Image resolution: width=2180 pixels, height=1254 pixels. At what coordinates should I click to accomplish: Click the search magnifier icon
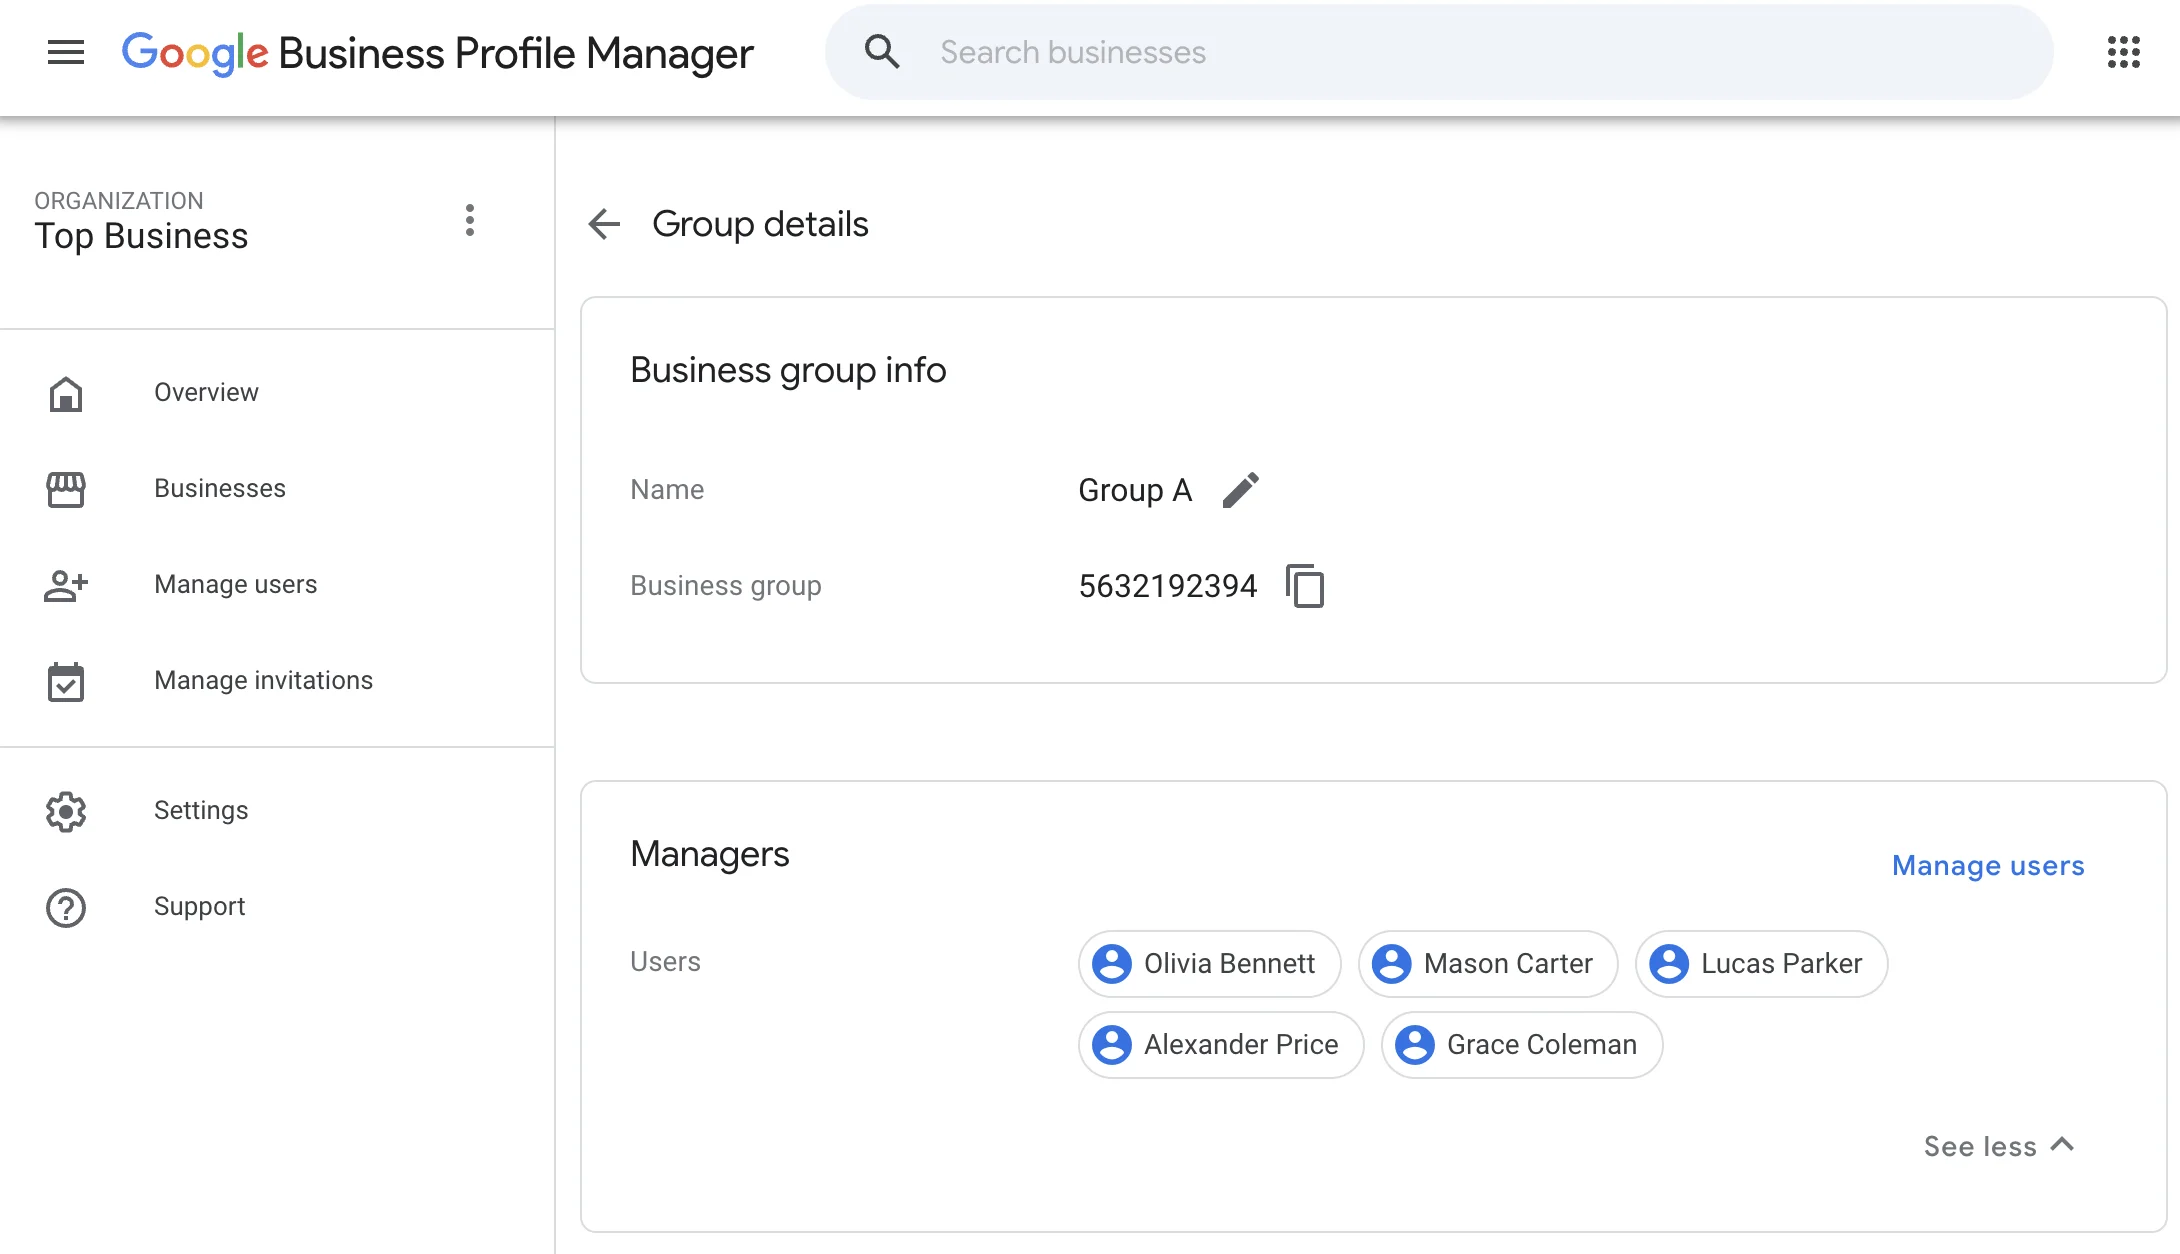(x=883, y=51)
